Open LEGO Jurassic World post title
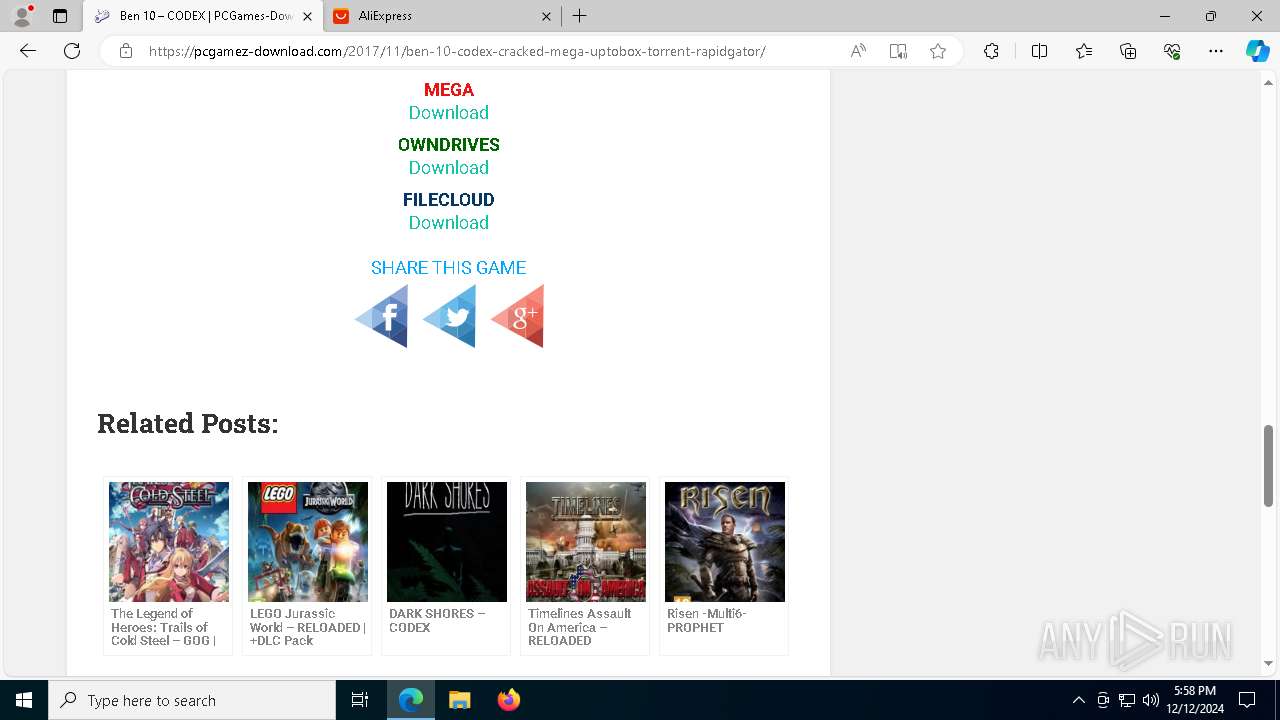This screenshot has height=720, width=1280. (307, 627)
